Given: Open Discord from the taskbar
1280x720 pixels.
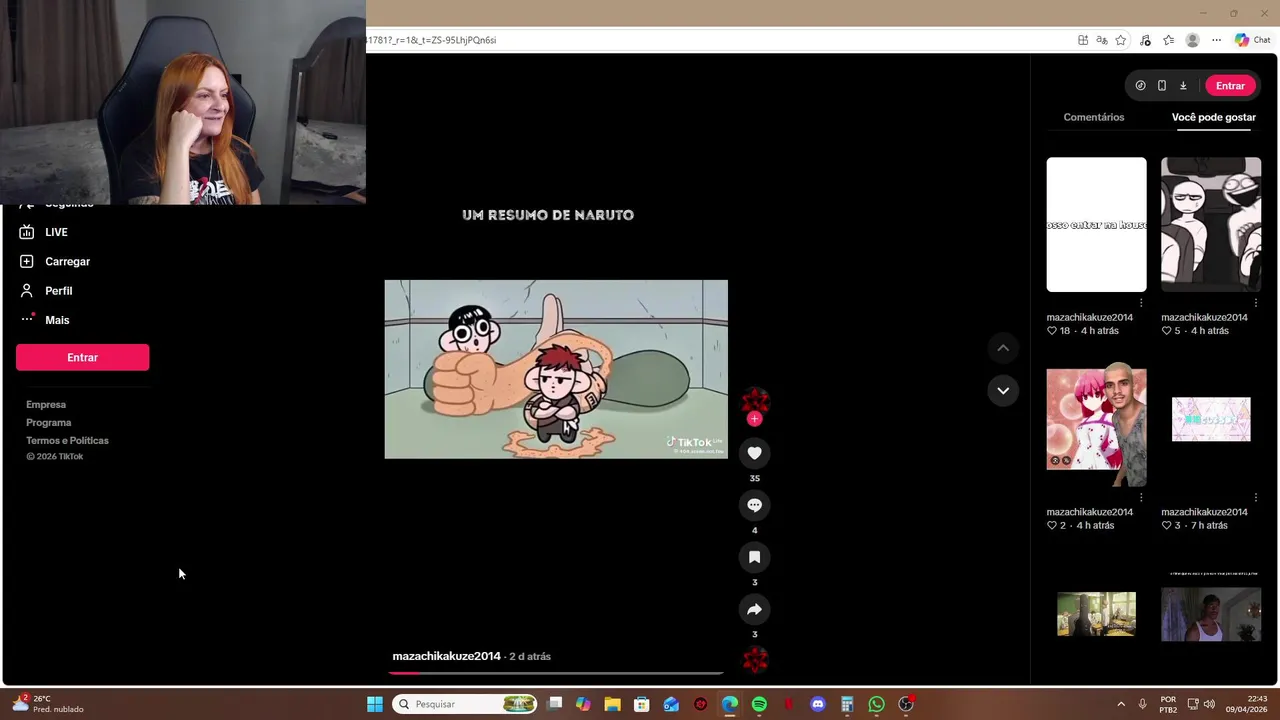Looking at the screenshot, I should tap(818, 704).
